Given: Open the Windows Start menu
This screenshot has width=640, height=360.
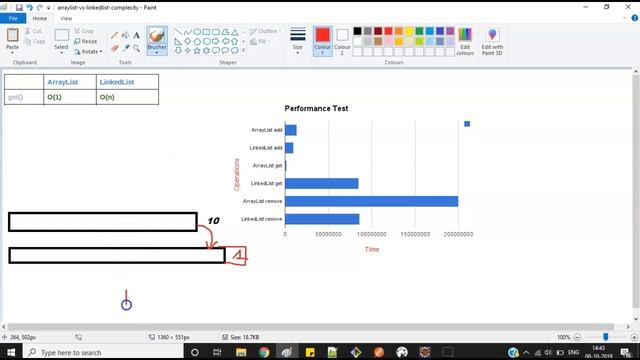Looking at the screenshot, I should coord(11,352).
